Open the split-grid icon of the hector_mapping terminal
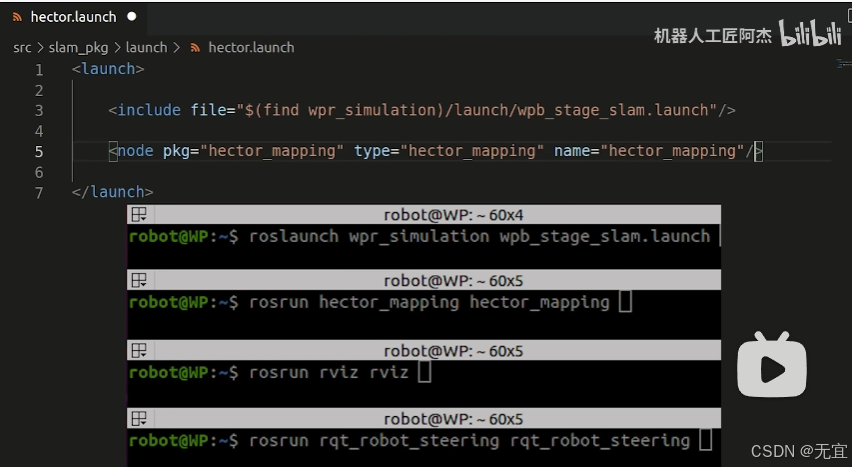 tap(139, 281)
